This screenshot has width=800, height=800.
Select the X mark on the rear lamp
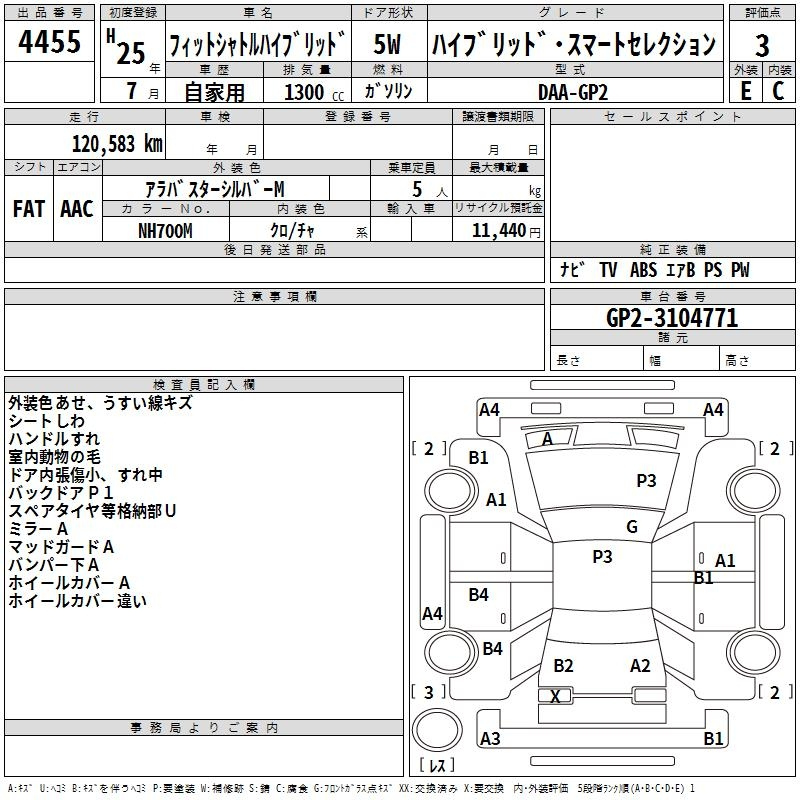(556, 696)
